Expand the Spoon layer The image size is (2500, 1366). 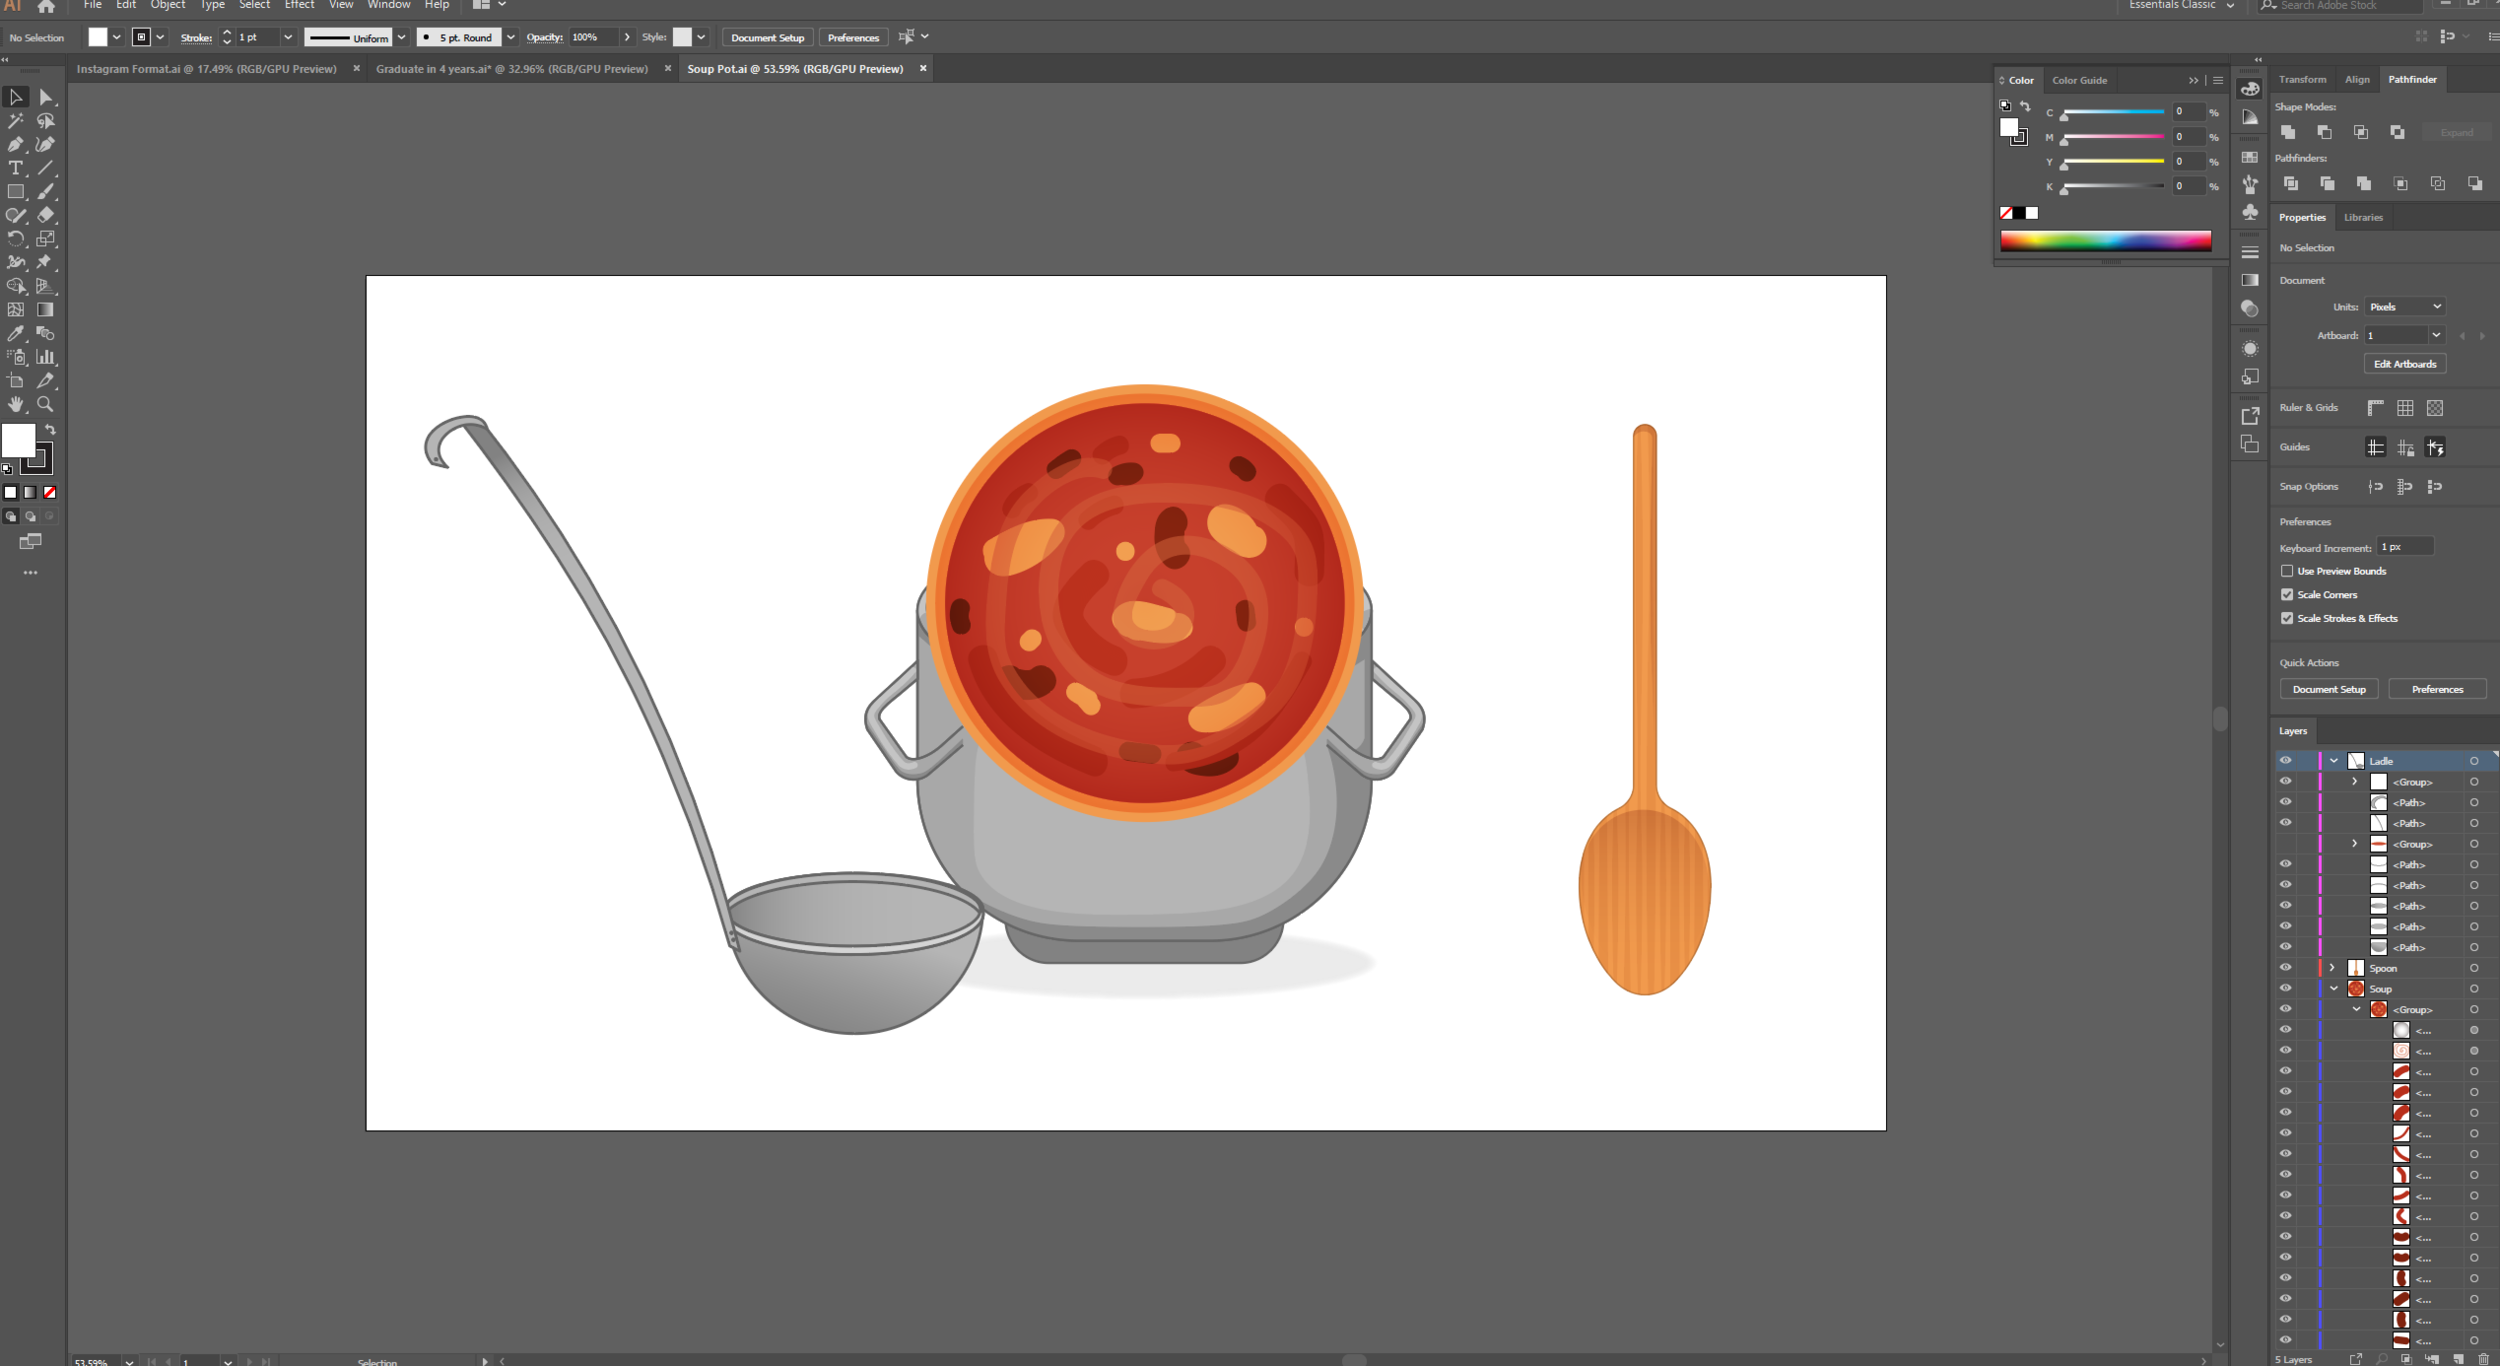pos(2332,968)
